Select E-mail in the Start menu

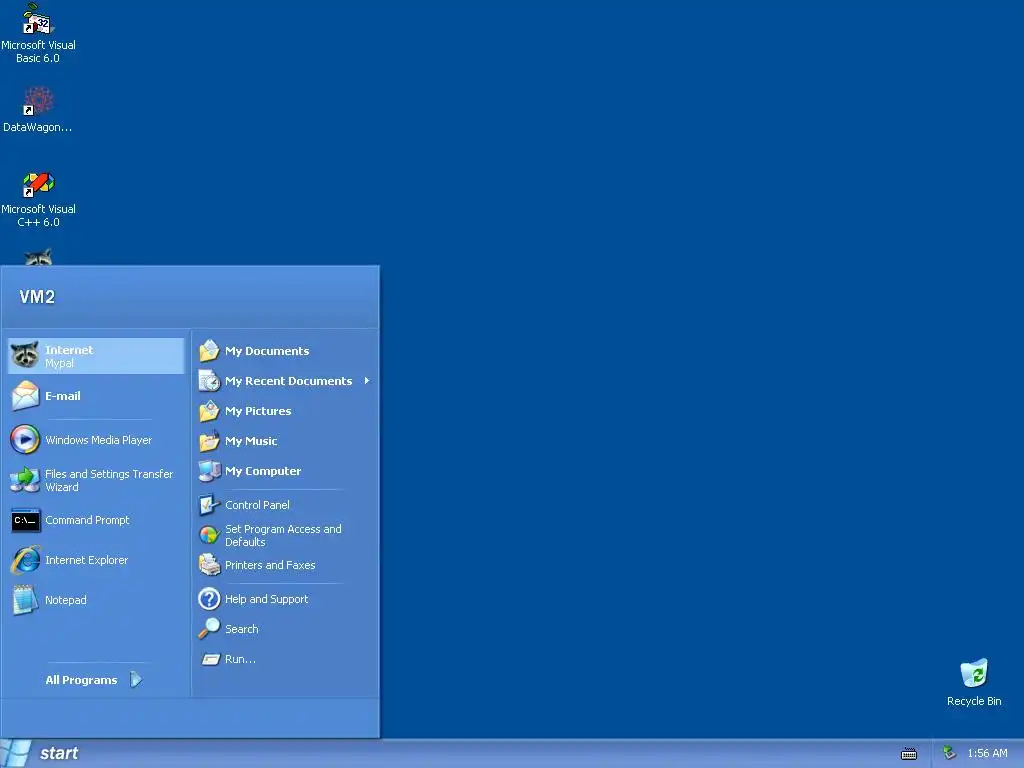coord(63,396)
